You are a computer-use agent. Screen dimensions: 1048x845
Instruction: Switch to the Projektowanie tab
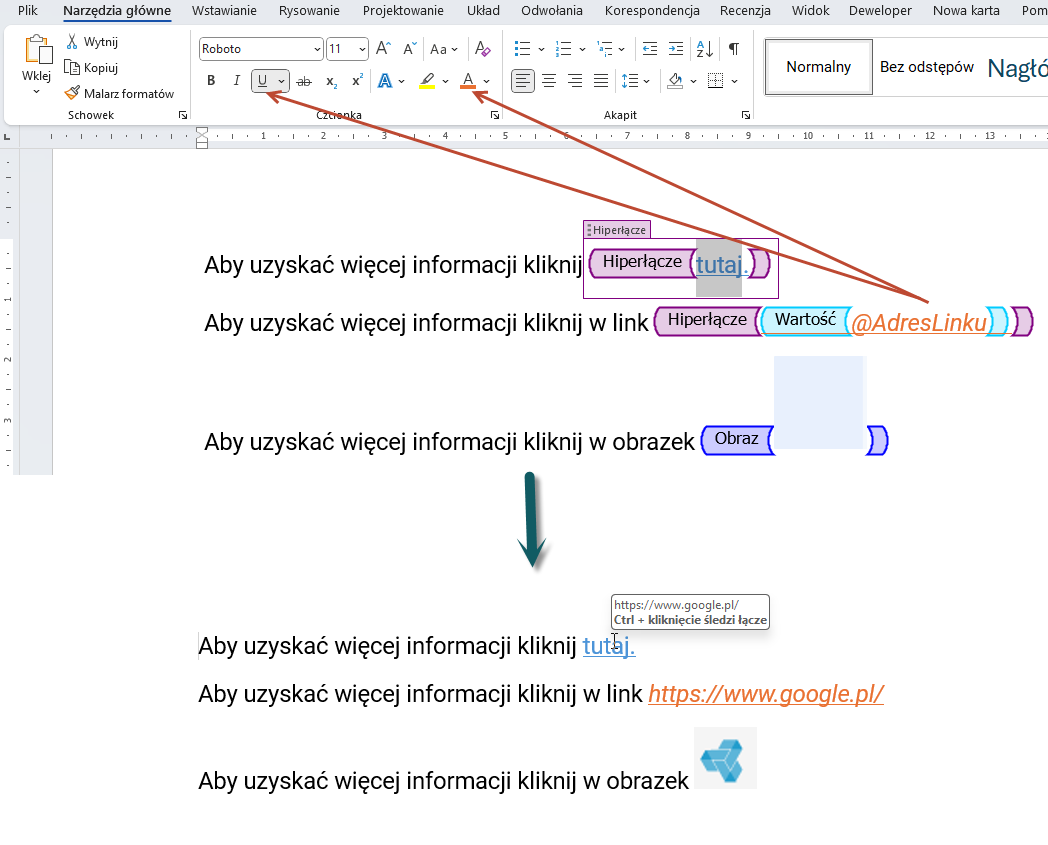point(403,11)
